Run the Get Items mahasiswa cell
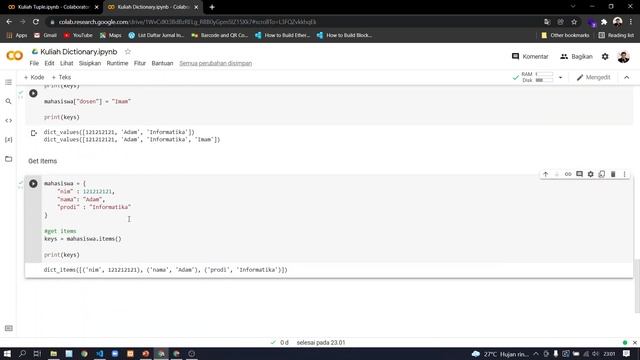Screen dimensions: 640x360 point(33,184)
